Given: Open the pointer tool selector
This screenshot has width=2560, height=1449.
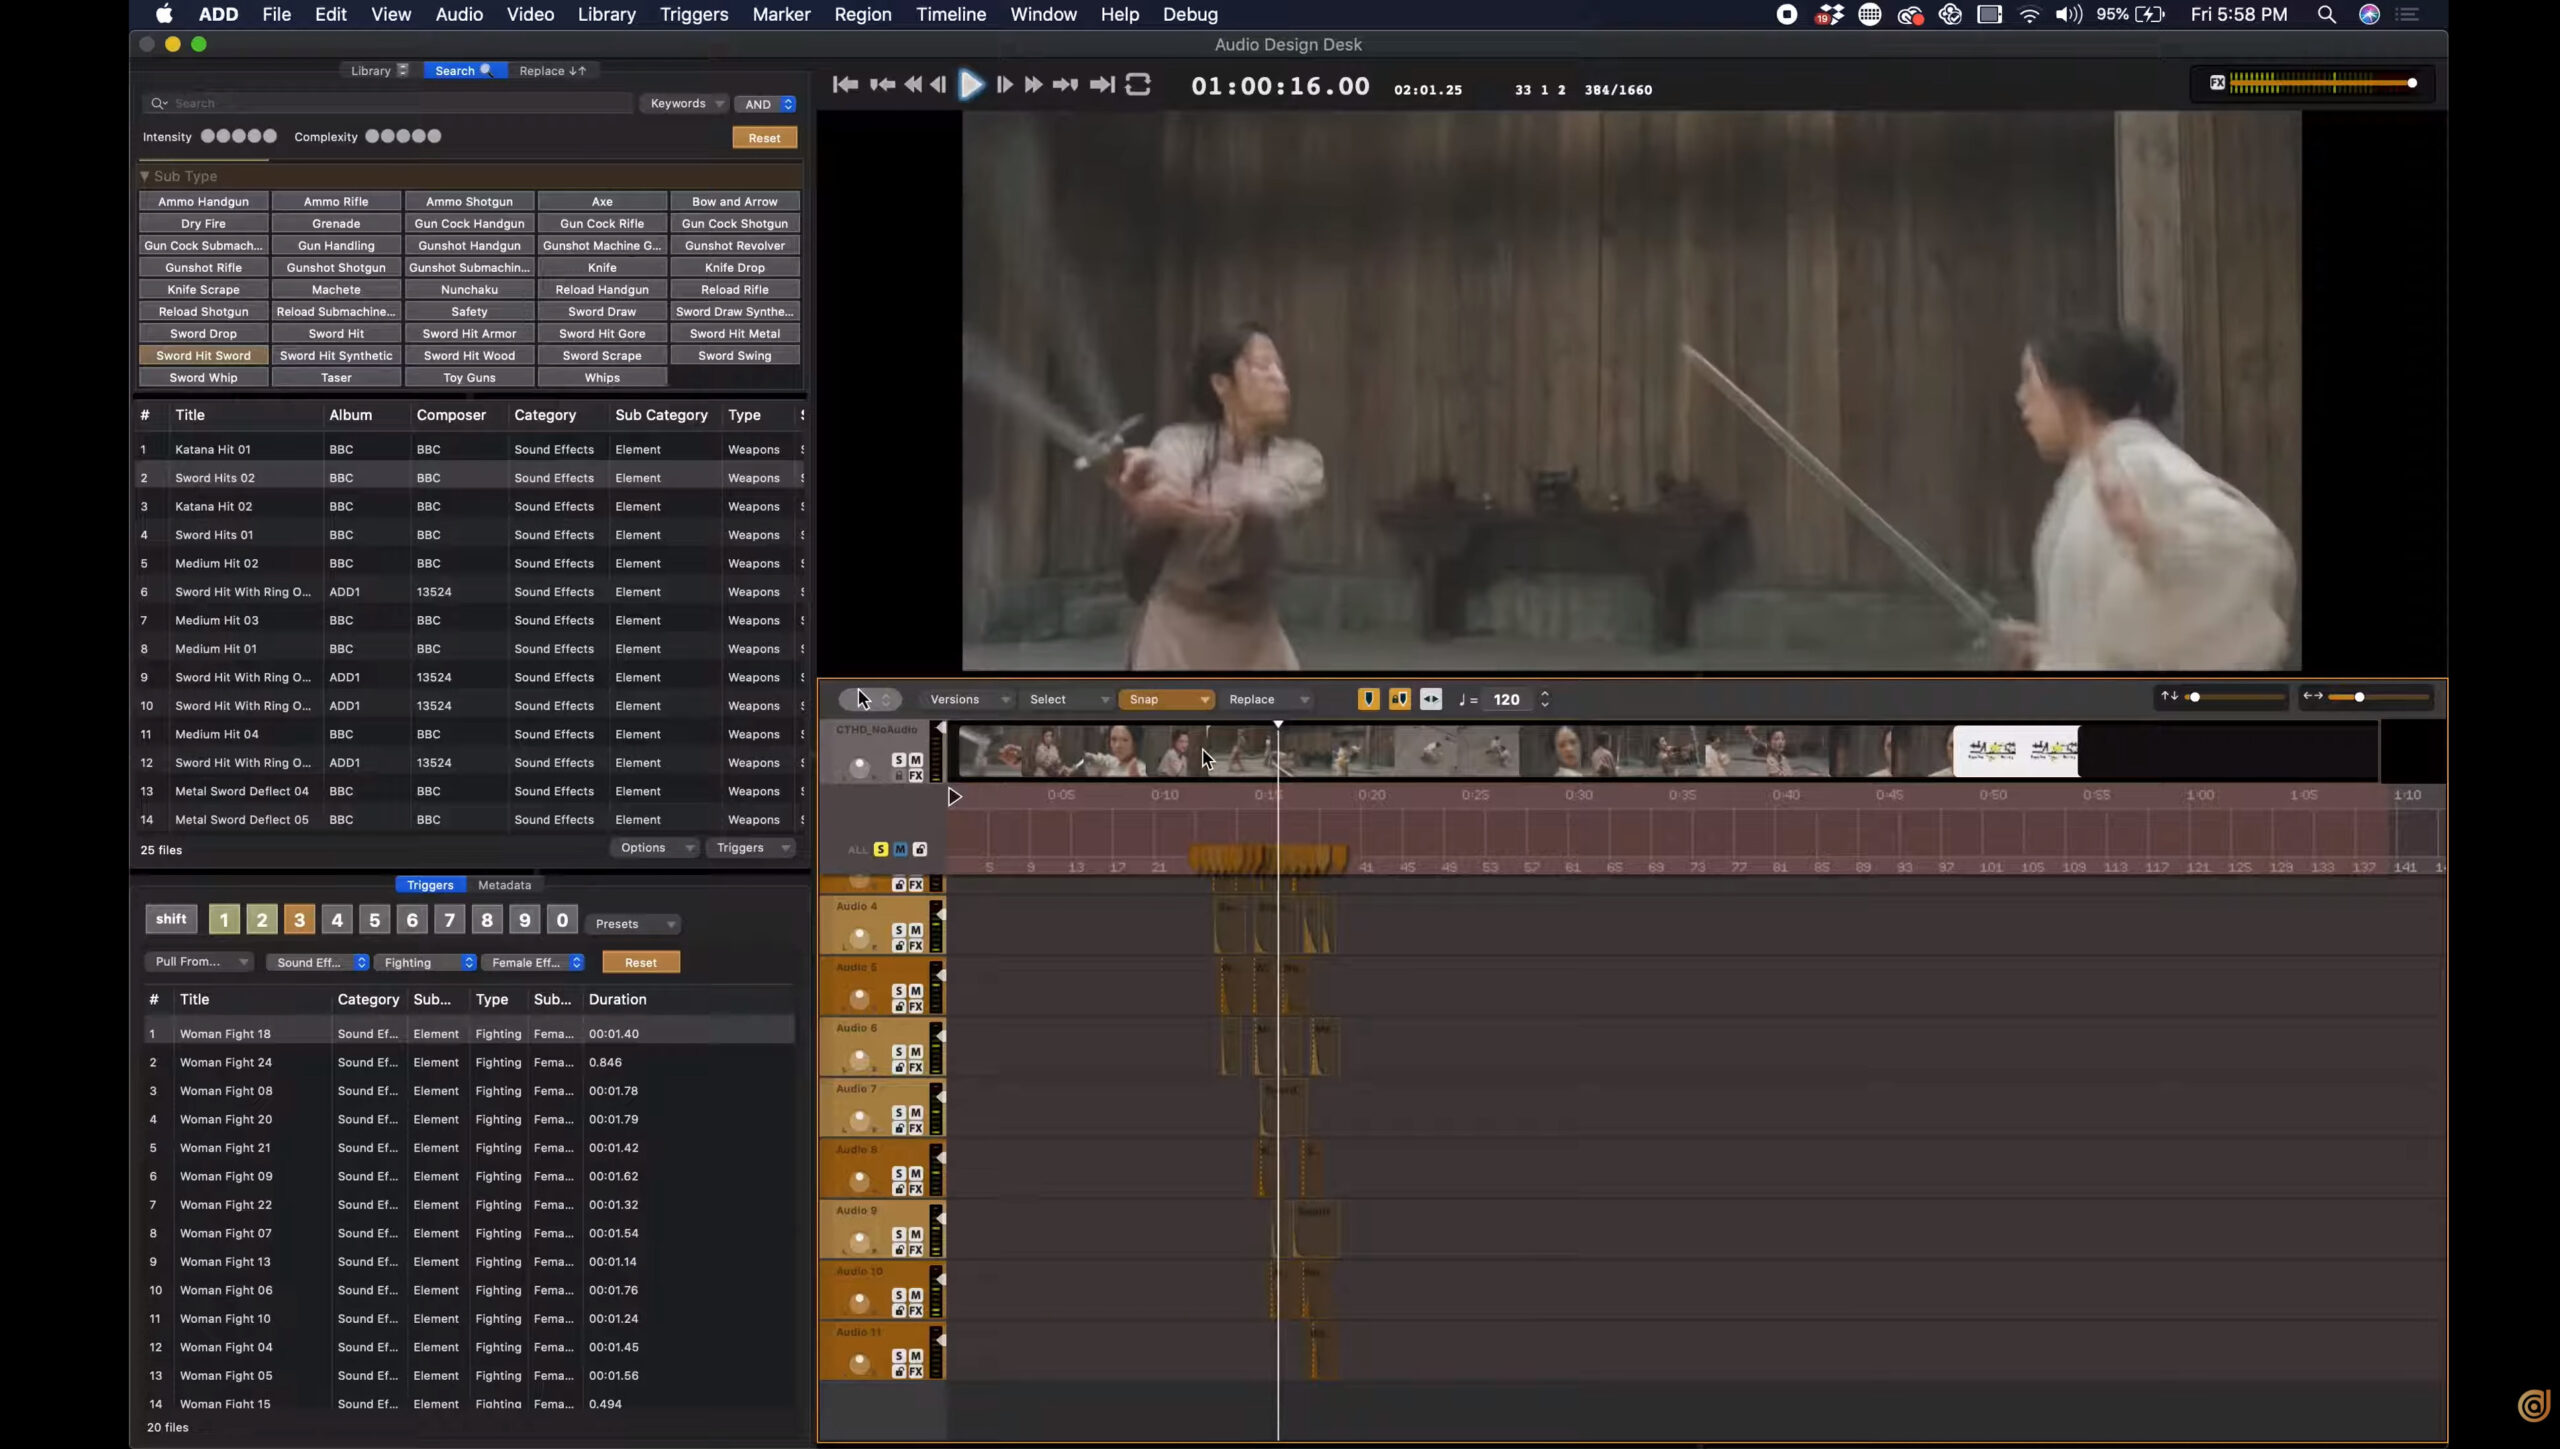Looking at the screenshot, I should click(870, 699).
